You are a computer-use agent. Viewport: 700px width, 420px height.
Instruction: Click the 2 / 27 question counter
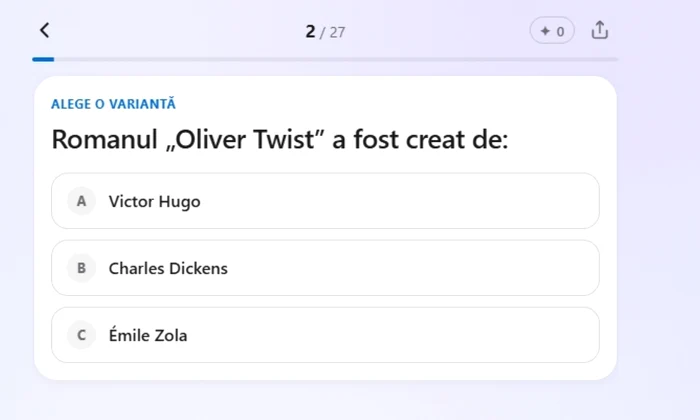(x=325, y=32)
